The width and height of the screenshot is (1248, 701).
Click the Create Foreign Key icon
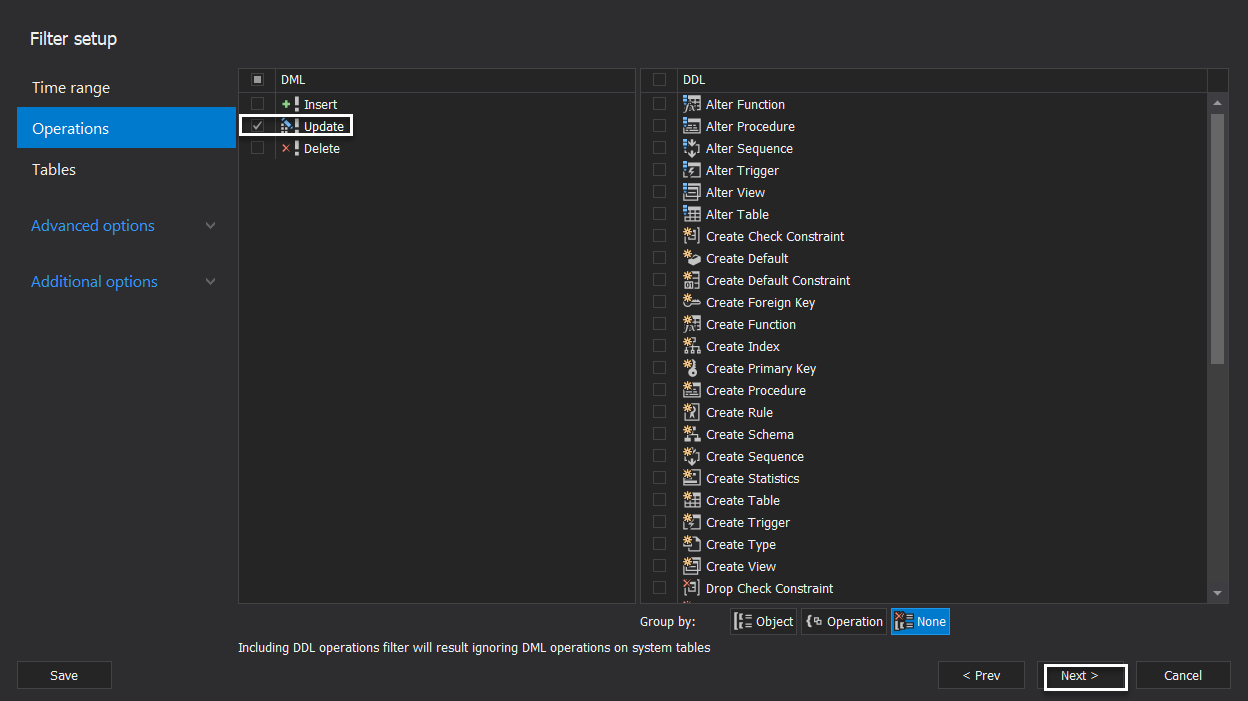pos(691,302)
